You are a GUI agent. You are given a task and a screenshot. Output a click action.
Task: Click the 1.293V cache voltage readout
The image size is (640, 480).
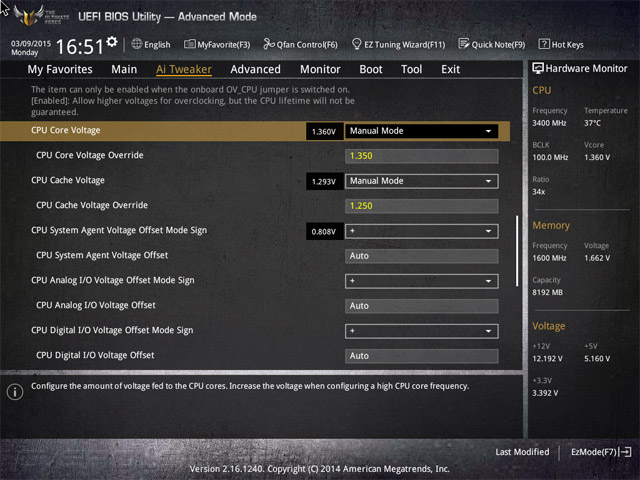(324, 182)
